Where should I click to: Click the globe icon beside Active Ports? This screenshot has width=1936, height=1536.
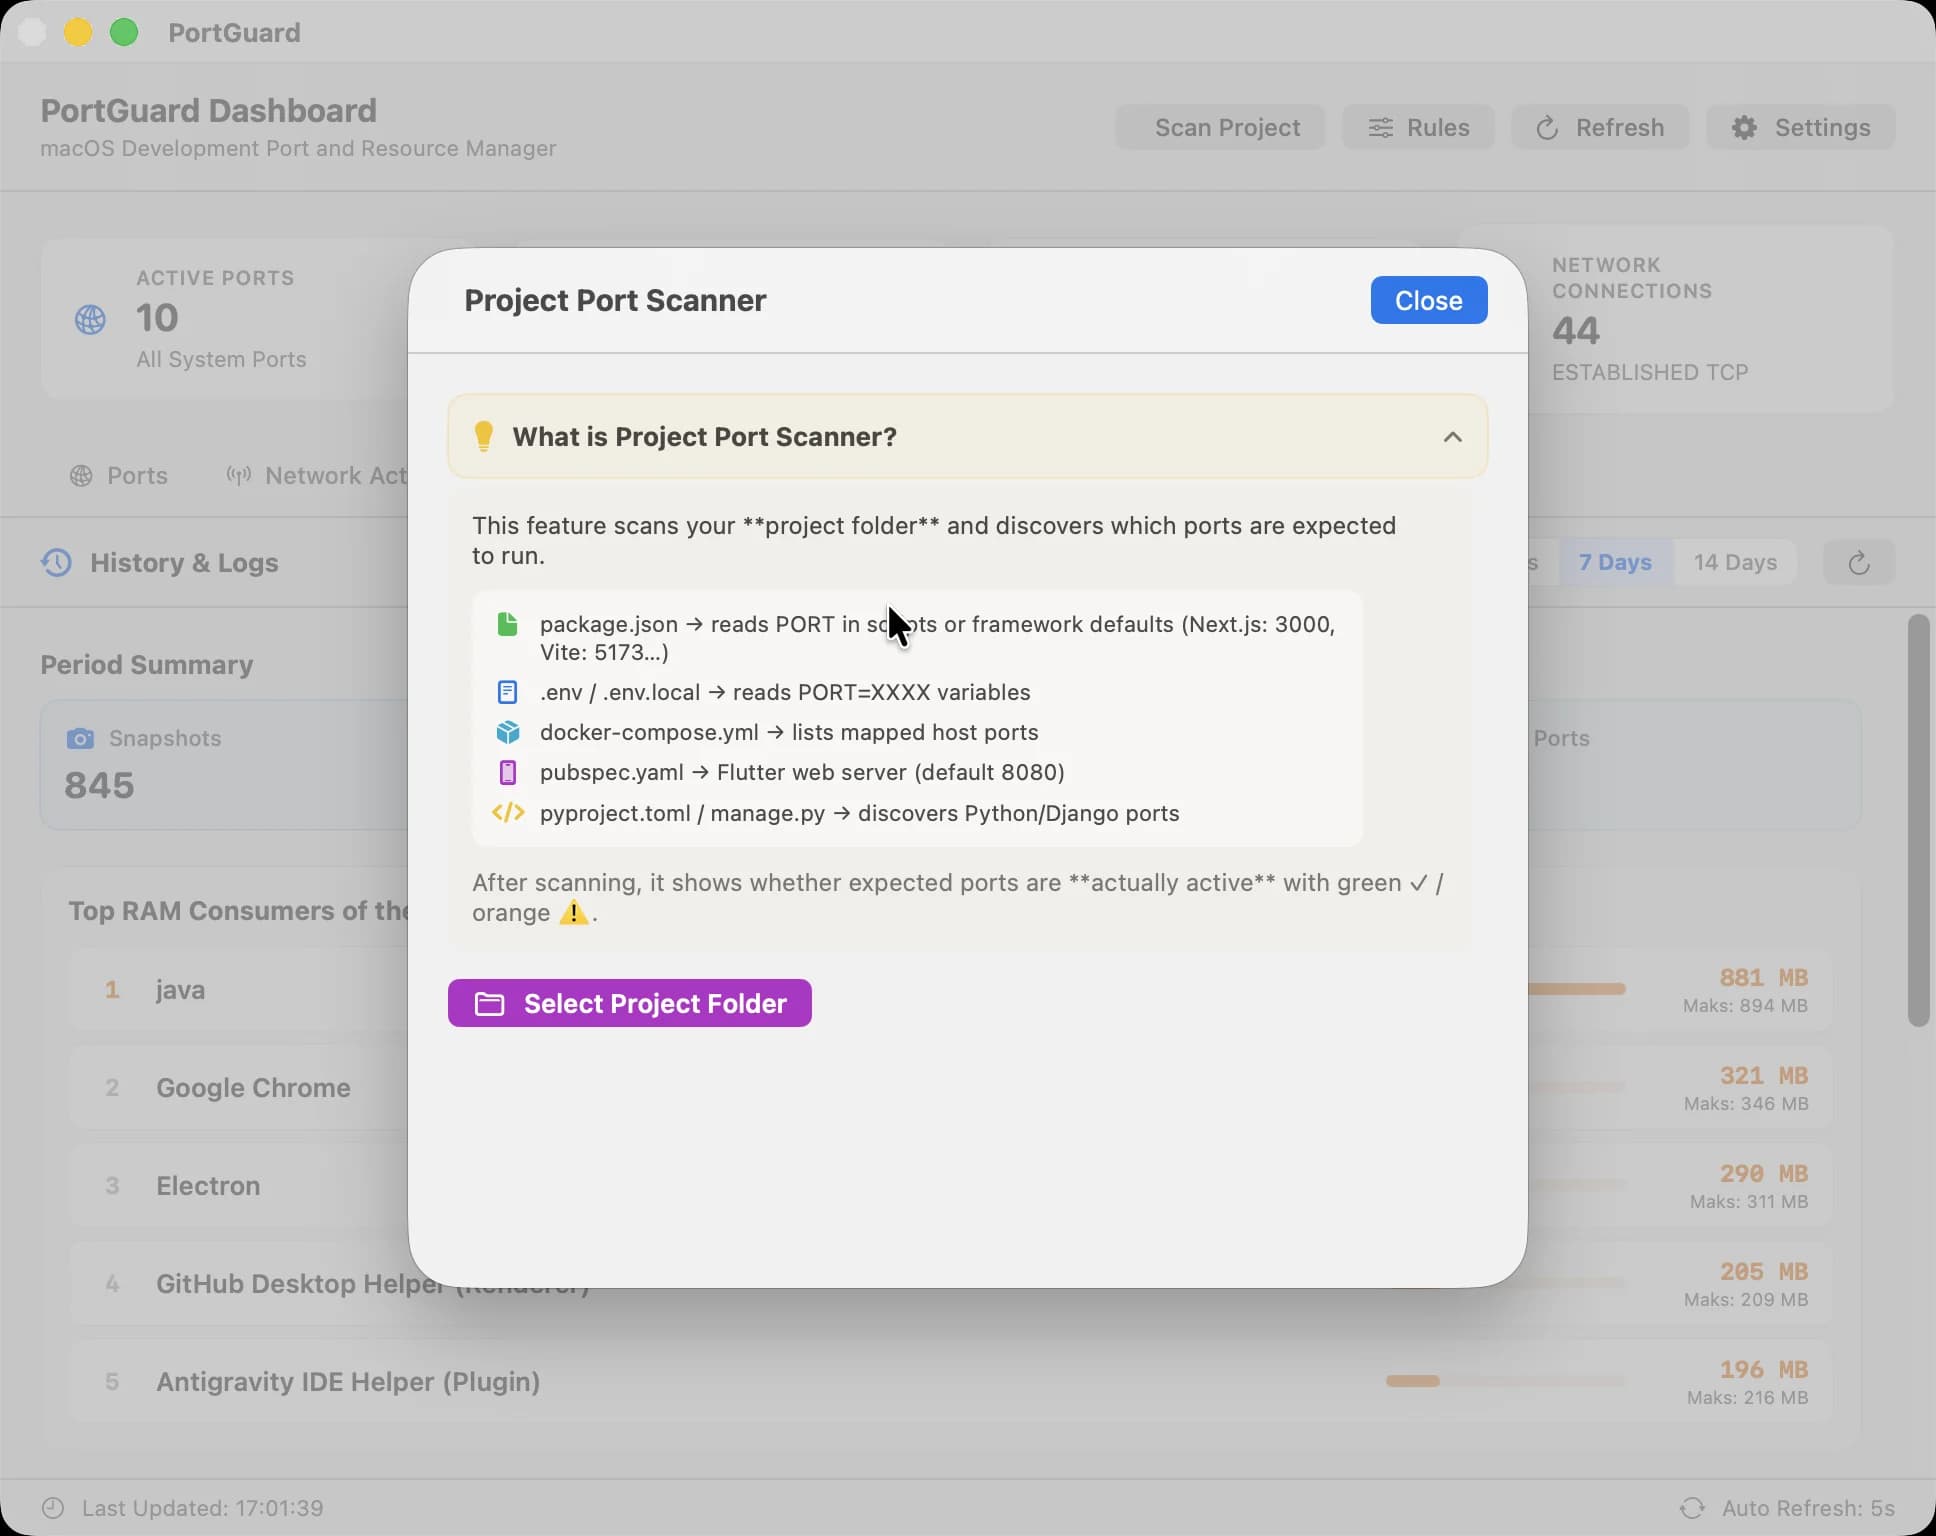[x=91, y=320]
